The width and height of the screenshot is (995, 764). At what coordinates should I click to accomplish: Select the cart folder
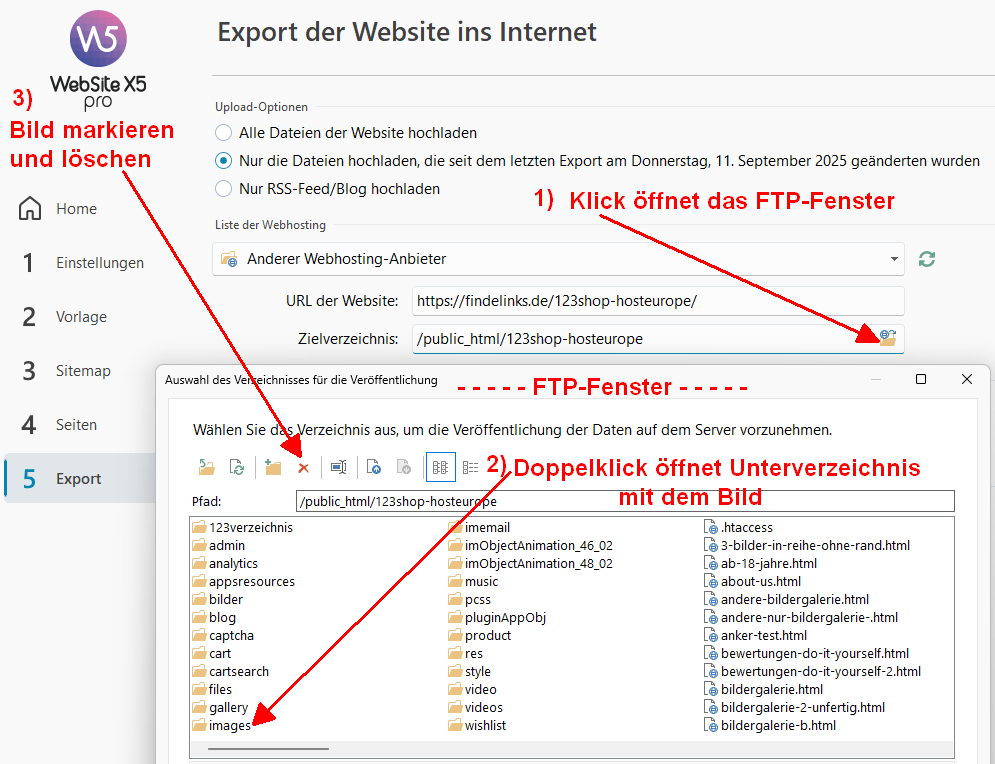point(212,654)
